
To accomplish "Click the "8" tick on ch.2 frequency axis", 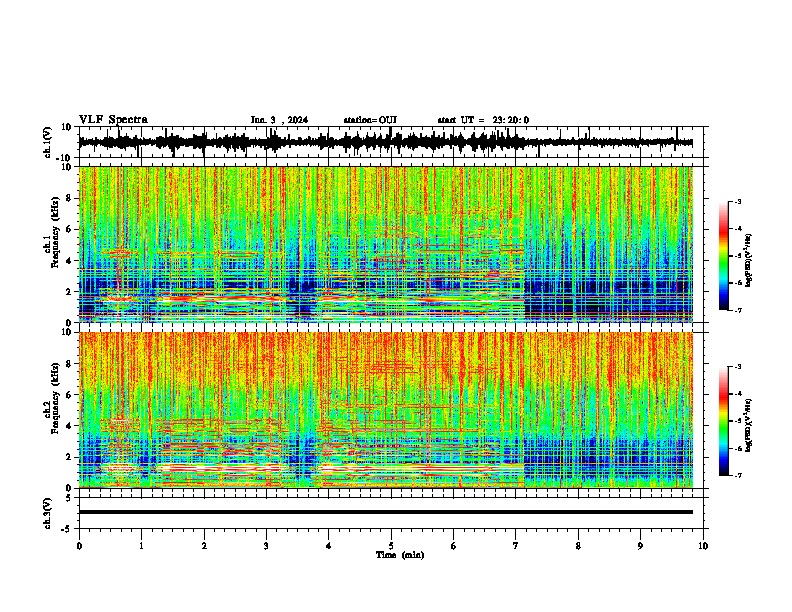I will coord(70,364).
